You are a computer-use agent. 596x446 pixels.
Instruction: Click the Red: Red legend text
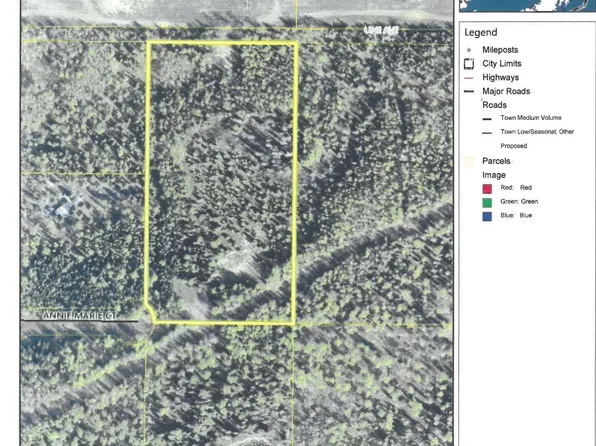(516, 188)
